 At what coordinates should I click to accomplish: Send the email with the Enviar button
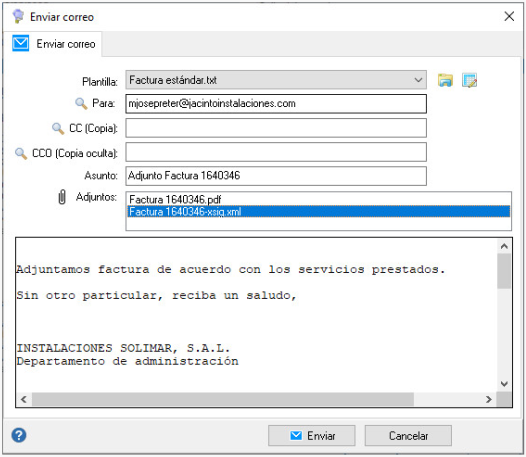point(312,436)
